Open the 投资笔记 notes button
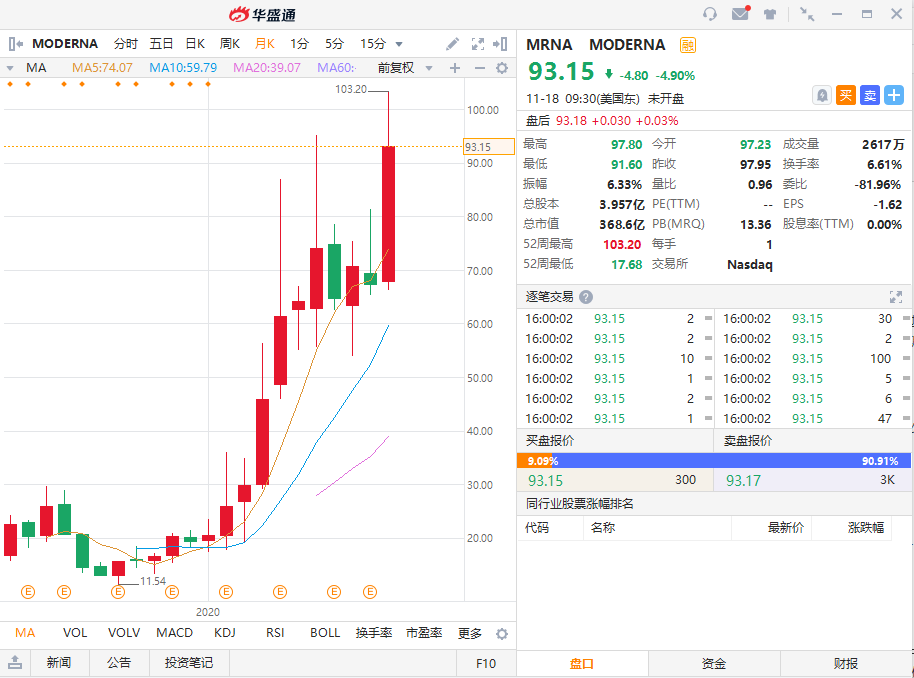The image size is (914, 678). (189, 662)
